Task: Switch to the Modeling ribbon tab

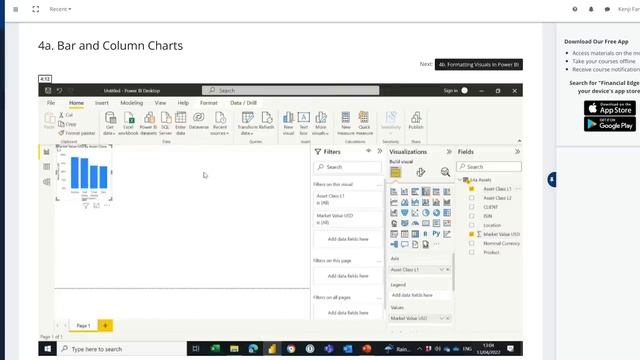Action: [x=131, y=103]
